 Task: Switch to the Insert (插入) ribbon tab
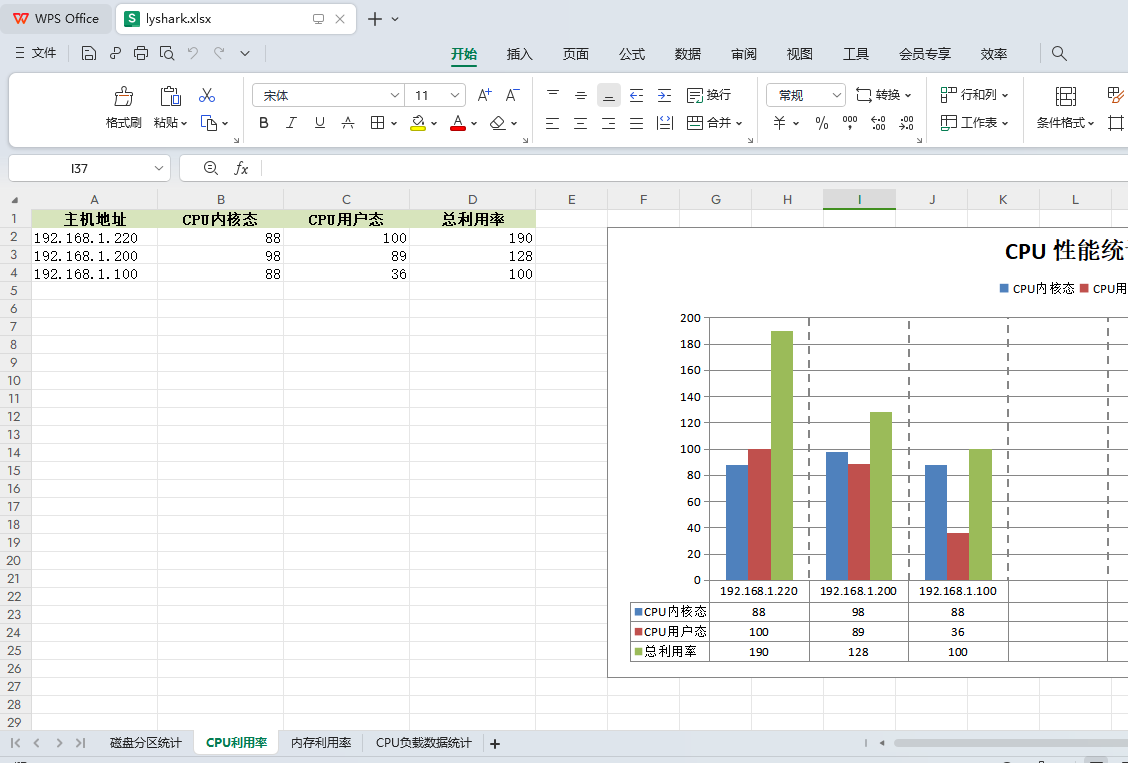coord(519,54)
